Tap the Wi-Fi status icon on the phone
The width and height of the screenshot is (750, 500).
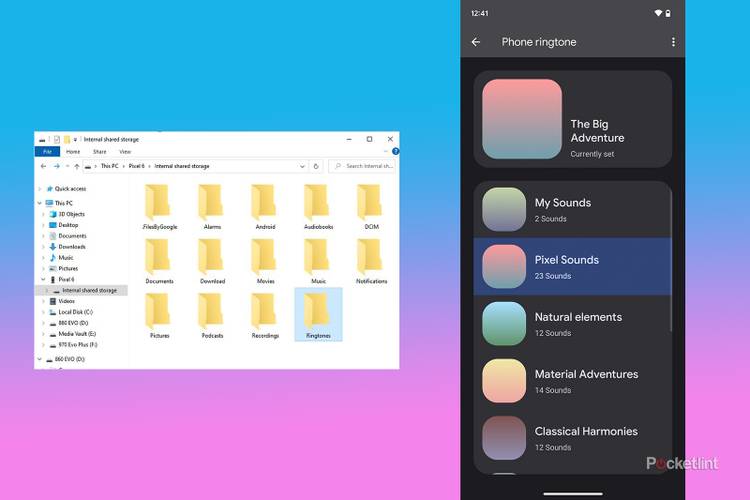point(658,13)
